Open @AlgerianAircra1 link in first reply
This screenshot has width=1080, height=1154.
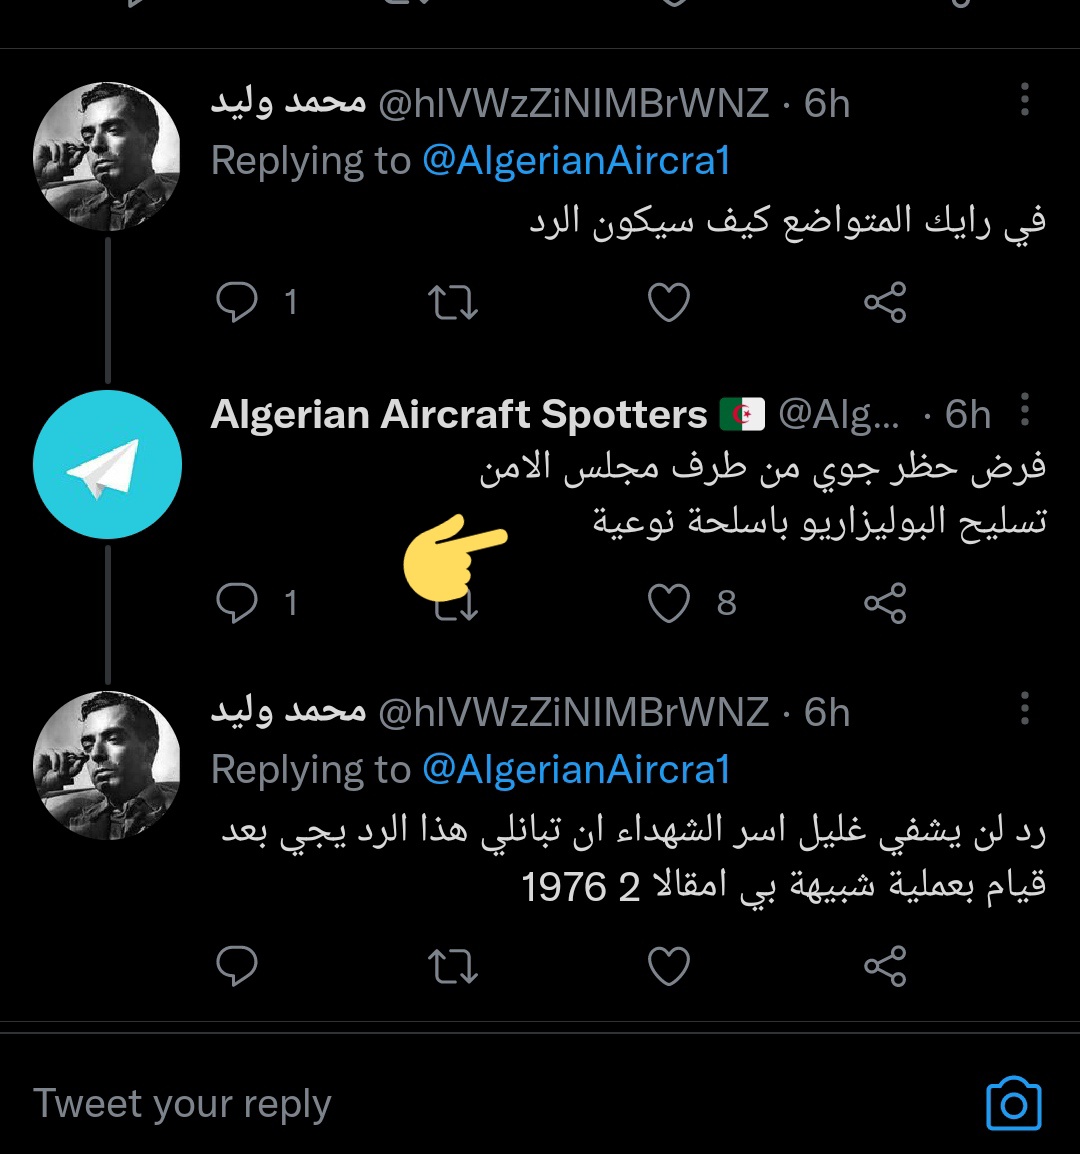point(576,161)
